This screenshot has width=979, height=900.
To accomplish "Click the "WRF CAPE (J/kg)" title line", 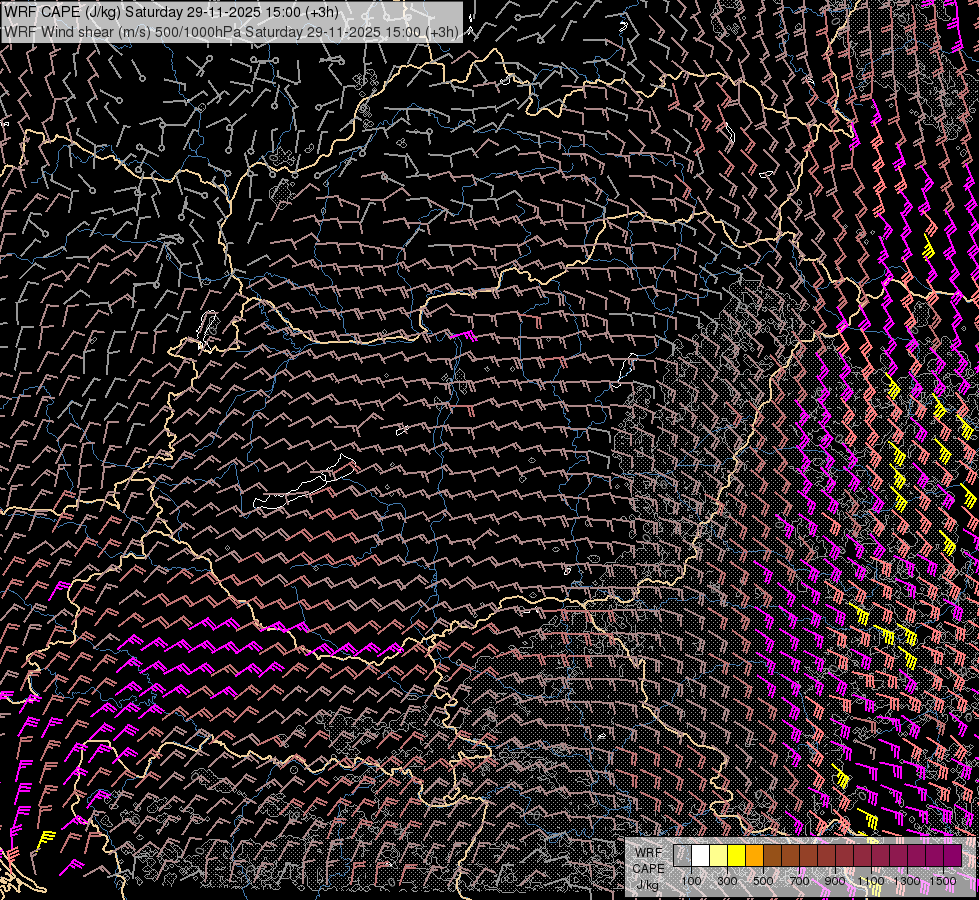I will [171, 12].
